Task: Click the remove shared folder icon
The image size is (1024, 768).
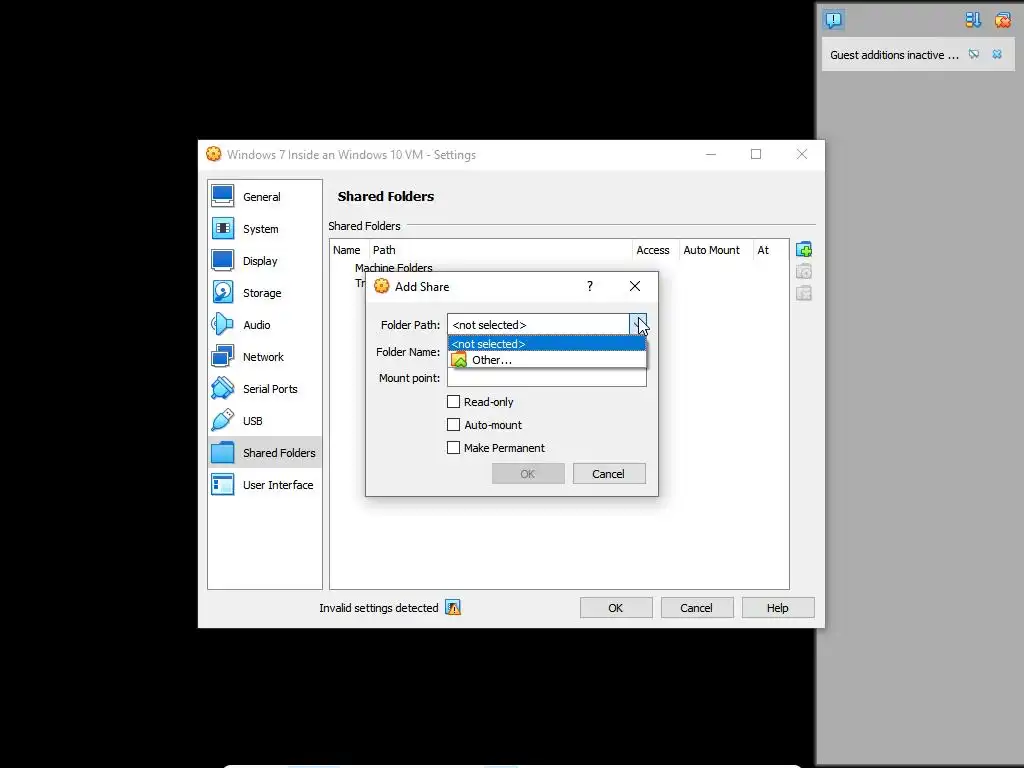Action: click(804, 293)
